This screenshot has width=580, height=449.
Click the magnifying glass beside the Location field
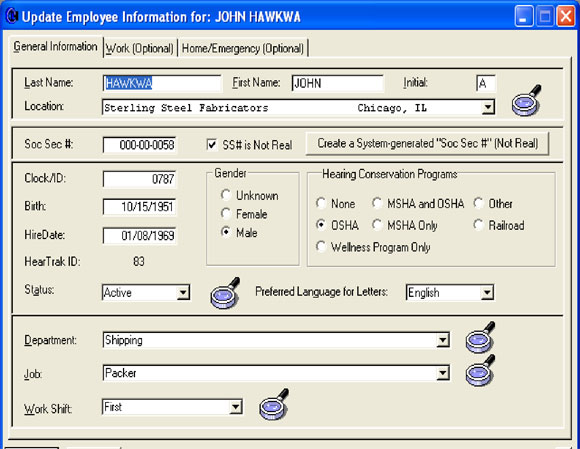(526, 100)
